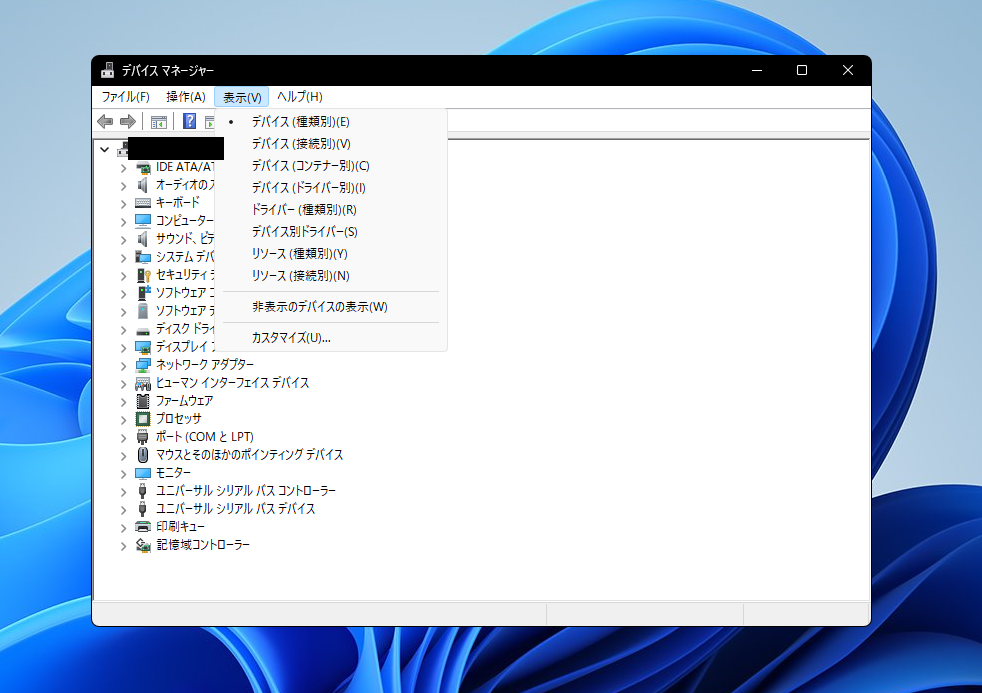The image size is (982, 693).
Task: Expand the ポート (COM と LPT) node
Action: 123,438
